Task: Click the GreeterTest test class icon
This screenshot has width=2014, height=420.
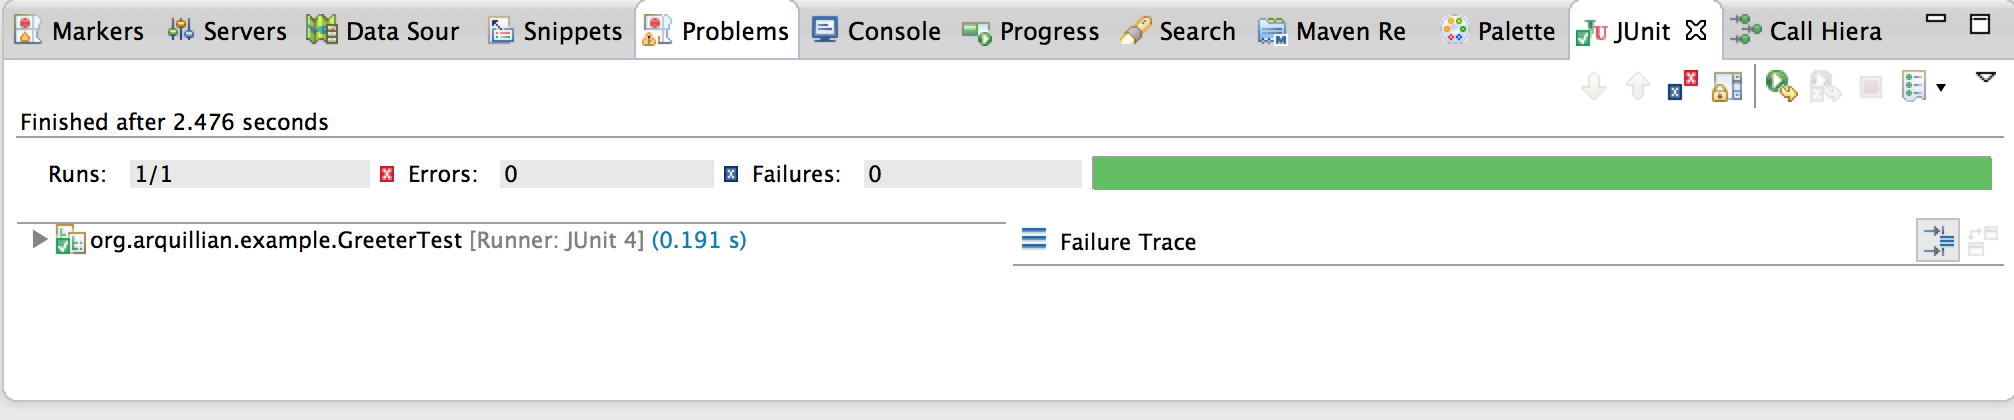Action: [70, 240]
